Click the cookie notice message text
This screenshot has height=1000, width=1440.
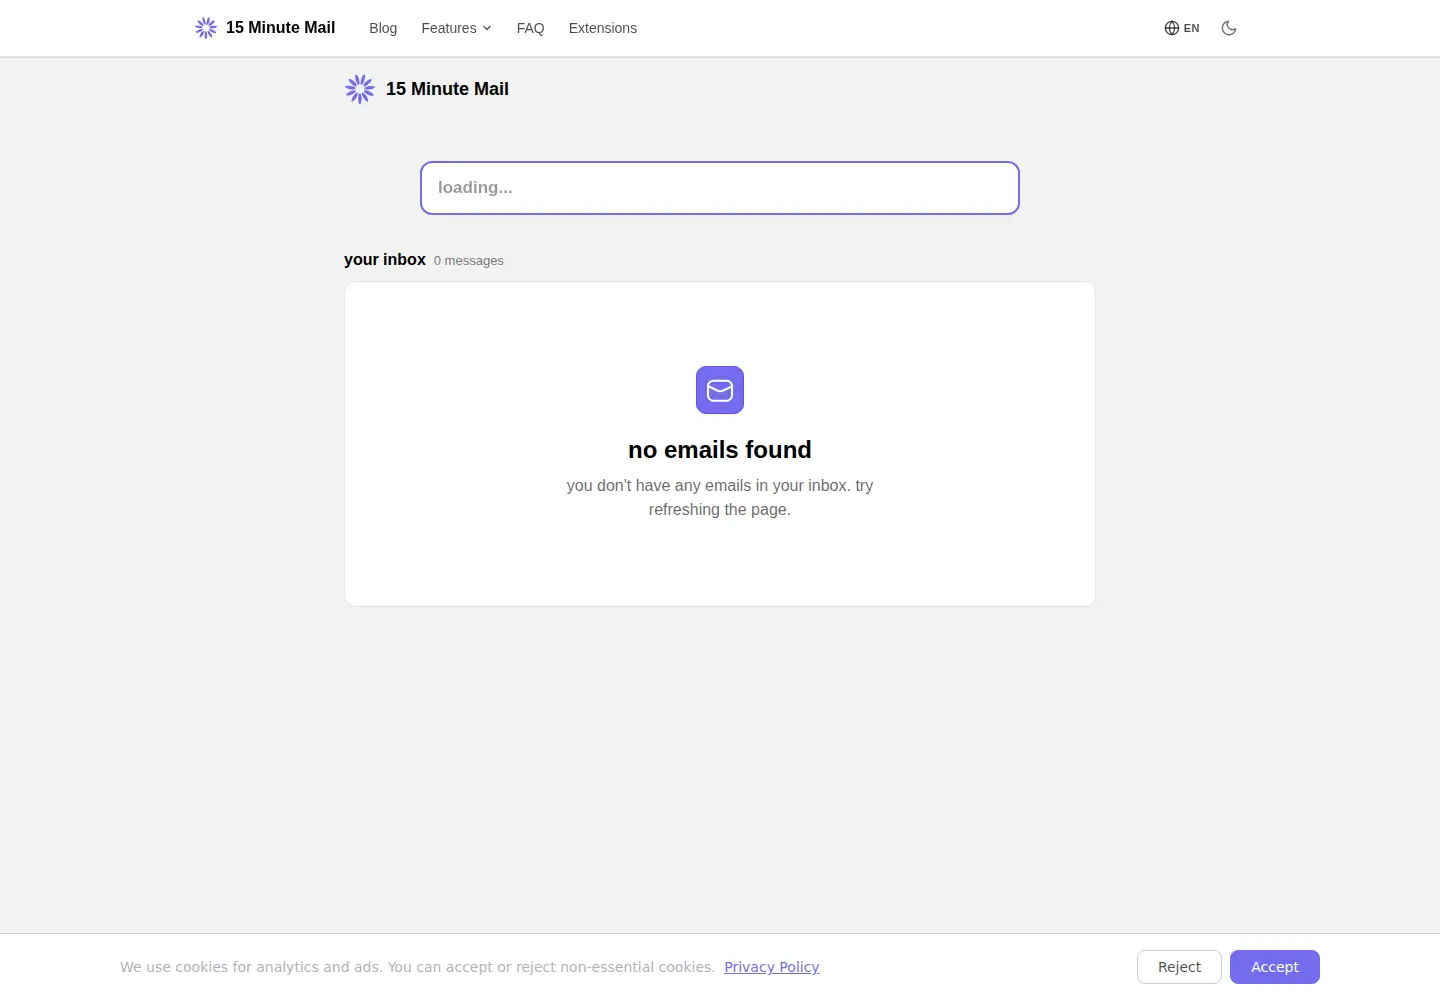pyautogui.click(x=417, y=967)
